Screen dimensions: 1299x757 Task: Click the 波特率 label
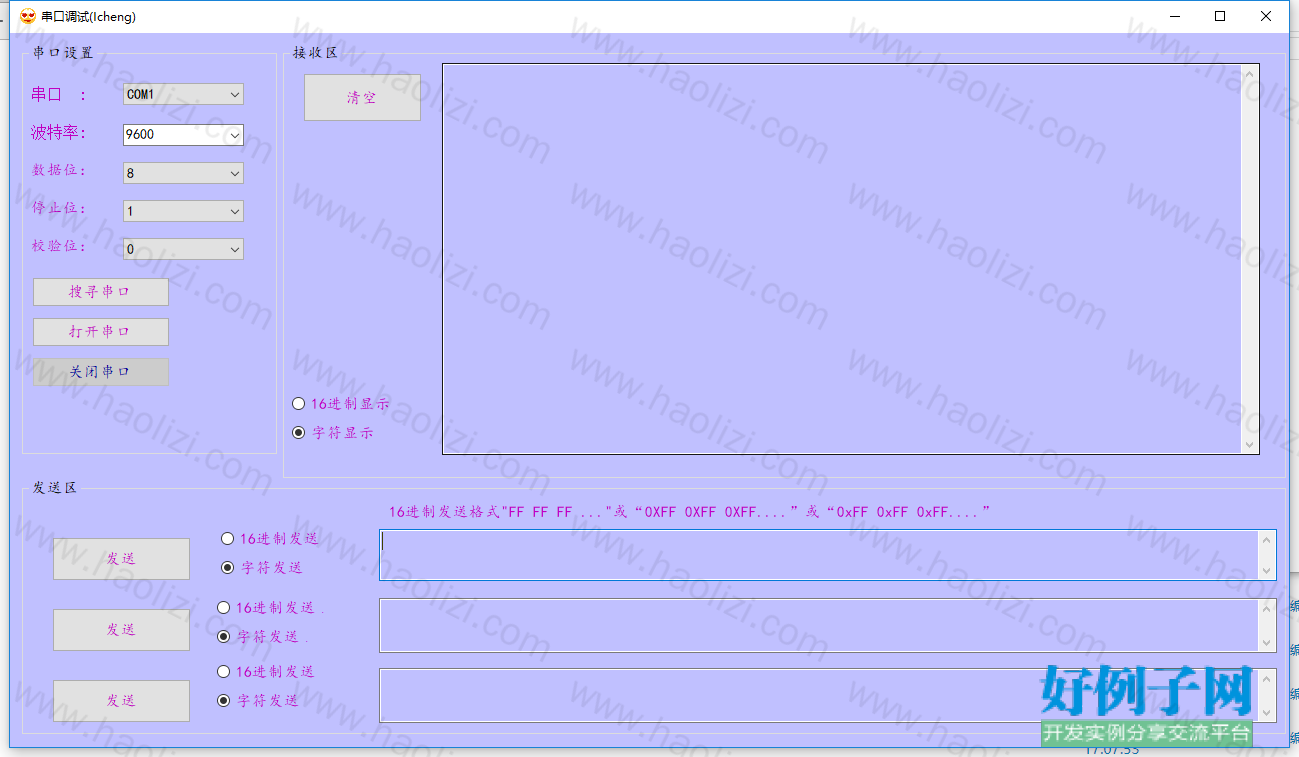click(59, 133)
